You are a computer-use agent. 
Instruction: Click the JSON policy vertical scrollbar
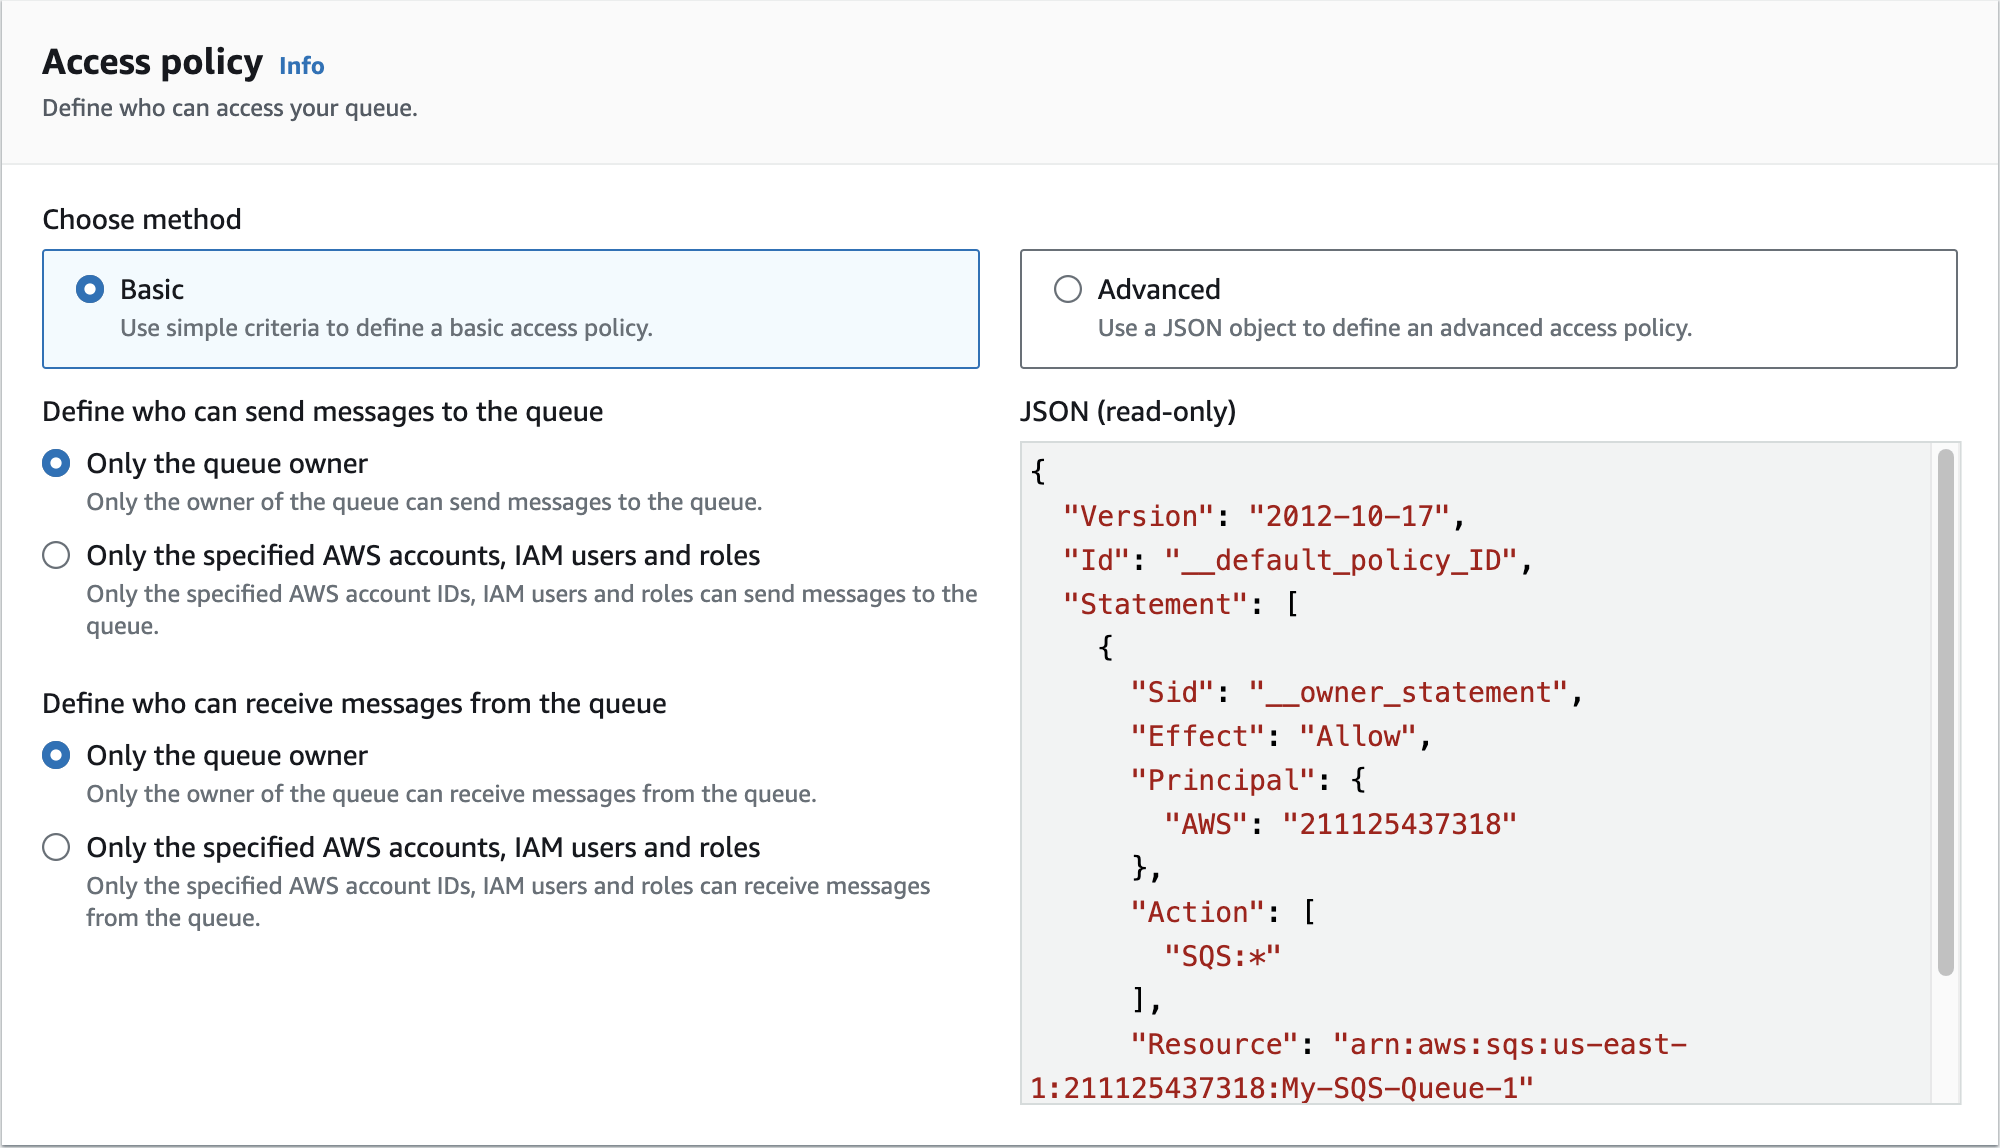click(x=1944, y=710)
